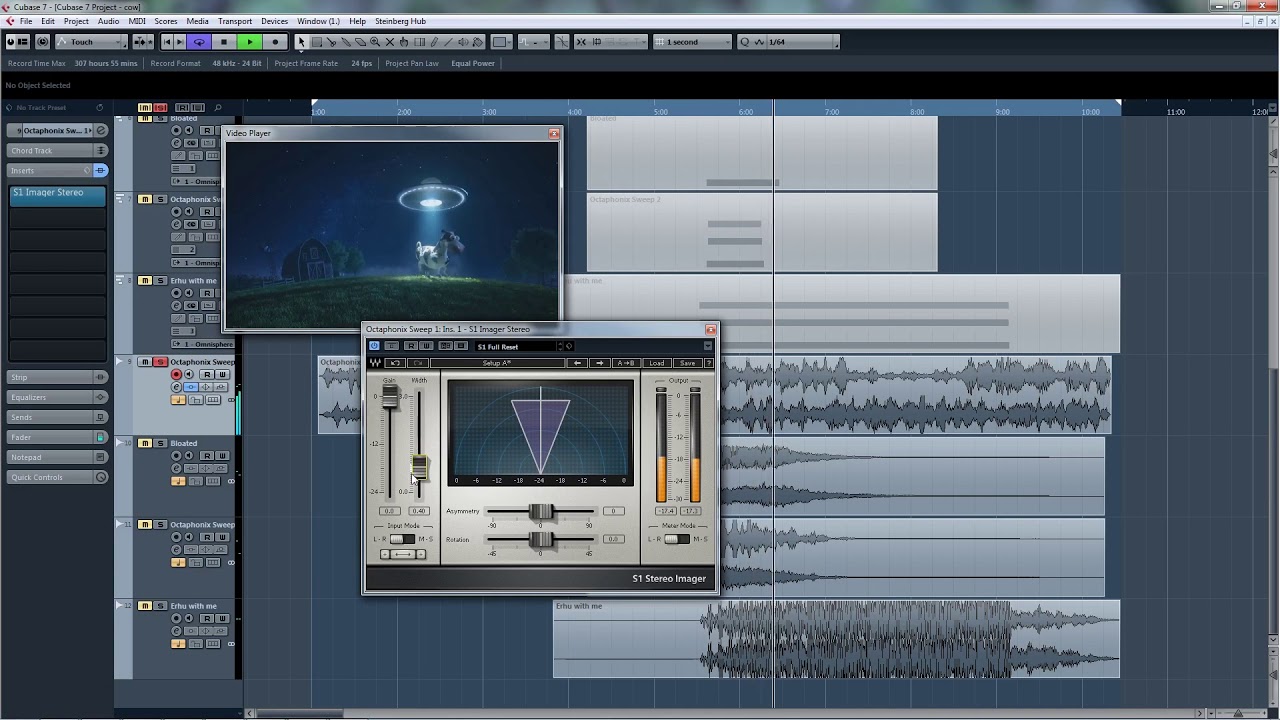Expand the Equalizers inspector section
Viewport: 1280px width, 720px height.
tap(57, 397)
